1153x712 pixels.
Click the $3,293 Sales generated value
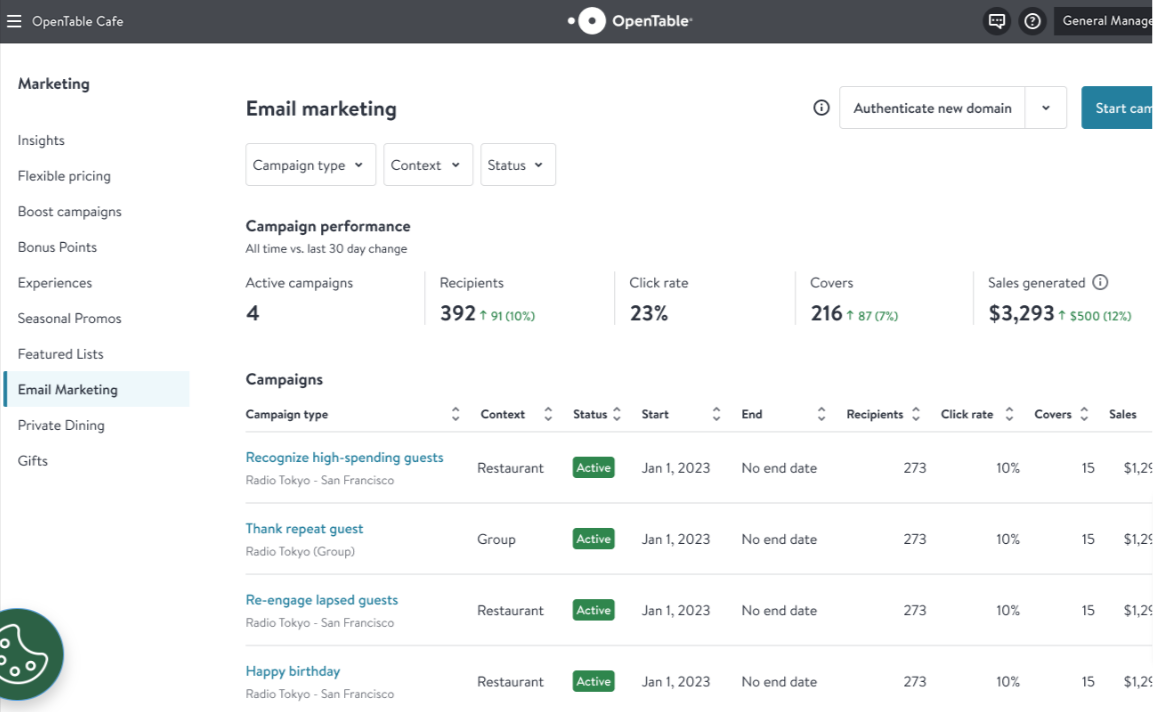point(1021,313)
